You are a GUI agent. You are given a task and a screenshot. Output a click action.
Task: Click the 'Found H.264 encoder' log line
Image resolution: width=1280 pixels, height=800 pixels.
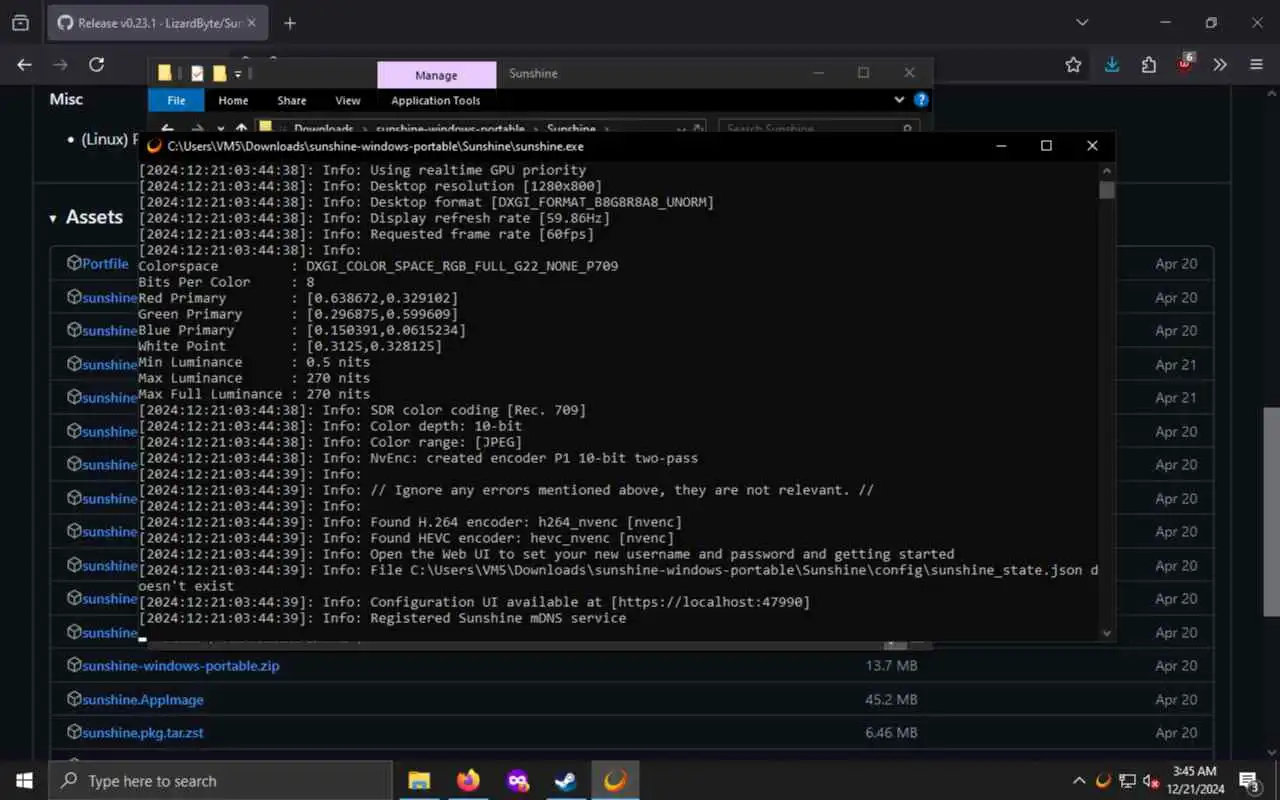410,522
